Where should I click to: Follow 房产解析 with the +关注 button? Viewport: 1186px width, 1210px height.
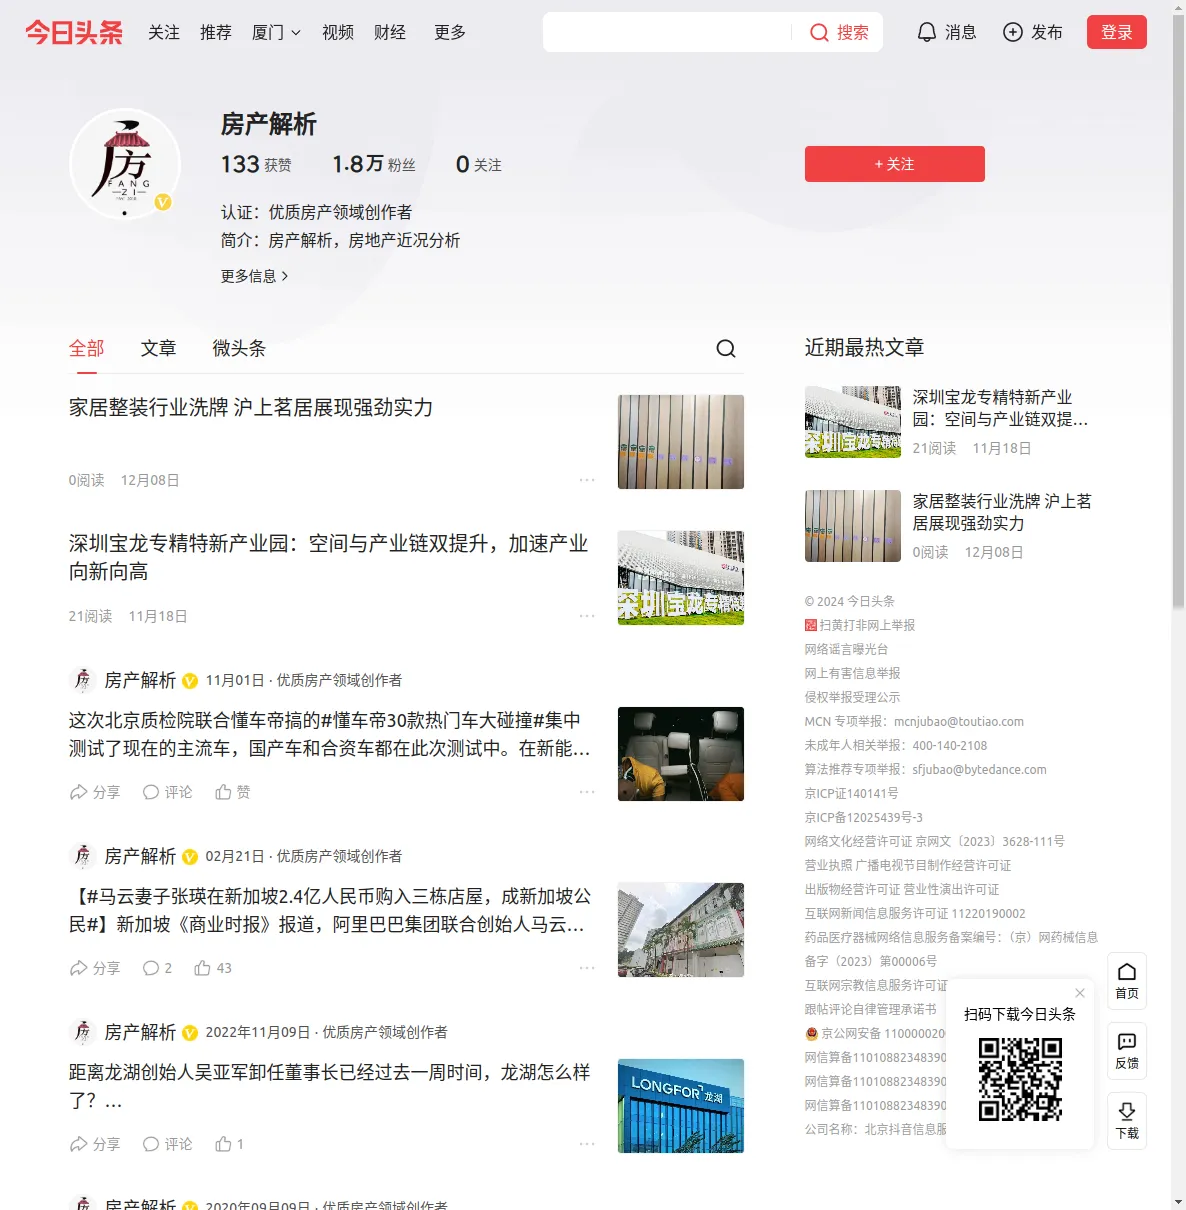(x=895, y=164)
